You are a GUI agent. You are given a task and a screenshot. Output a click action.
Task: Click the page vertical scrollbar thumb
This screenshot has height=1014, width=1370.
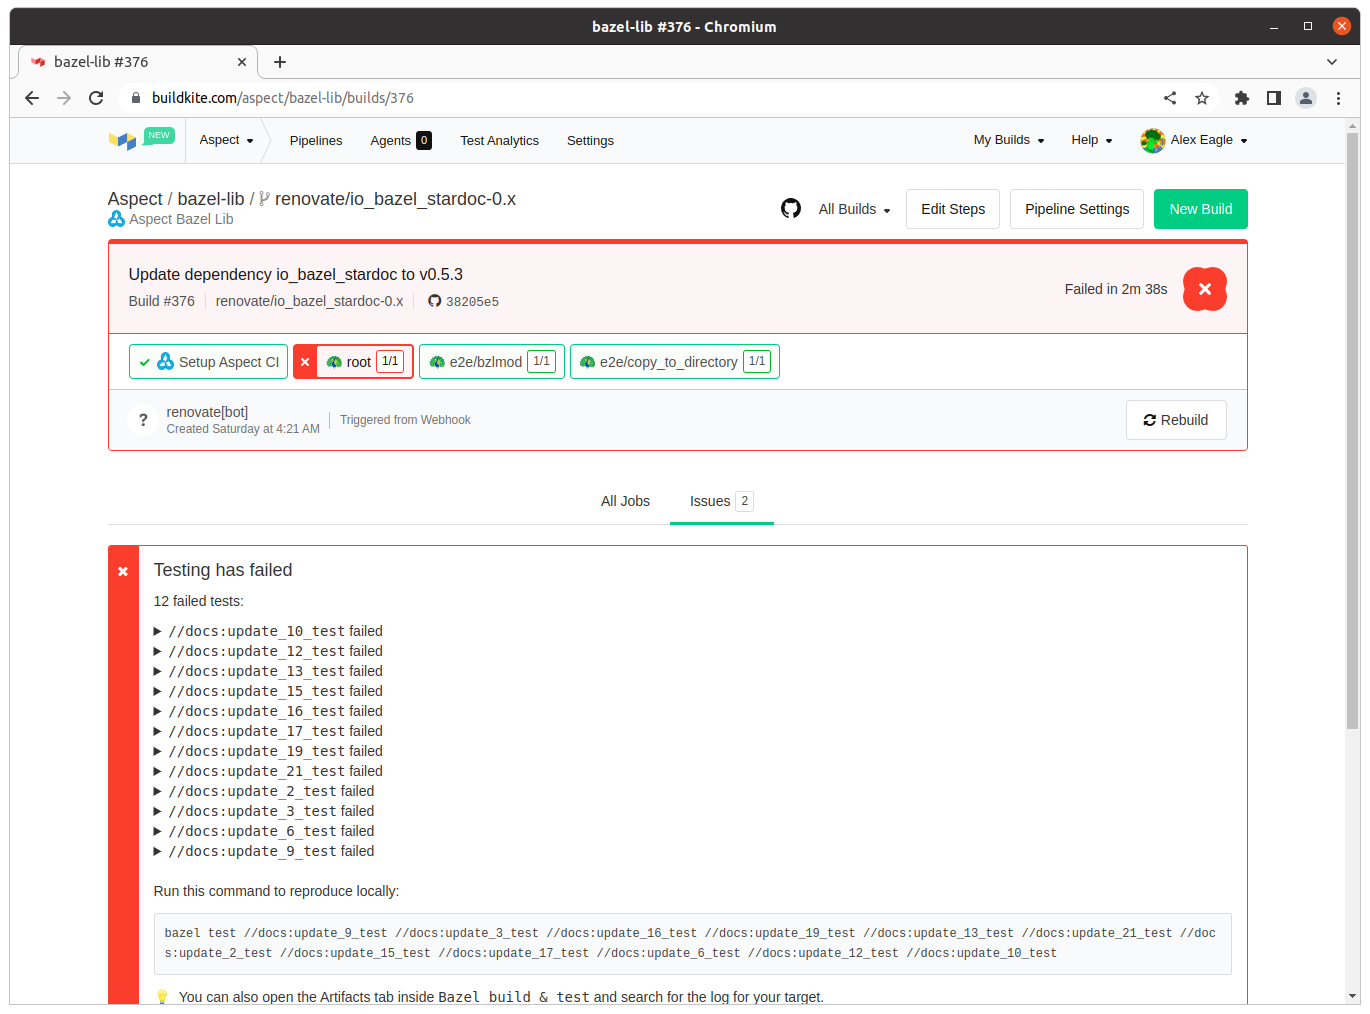coord(1353,430)
